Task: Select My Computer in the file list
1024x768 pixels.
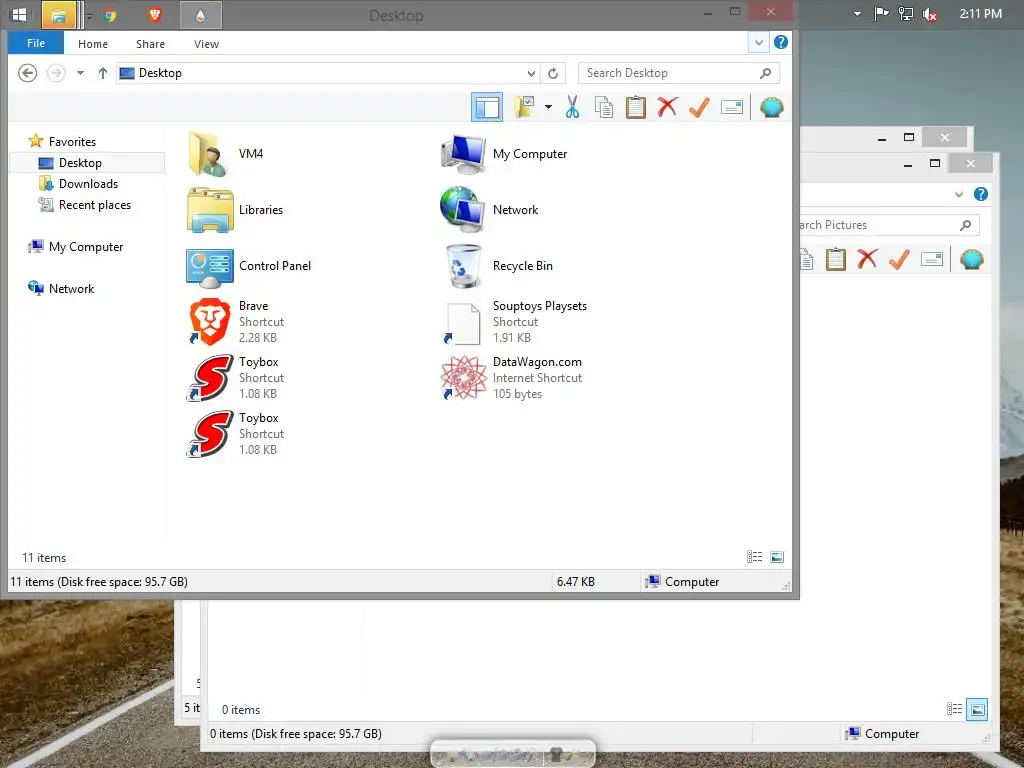Action: tap(504, 153)
